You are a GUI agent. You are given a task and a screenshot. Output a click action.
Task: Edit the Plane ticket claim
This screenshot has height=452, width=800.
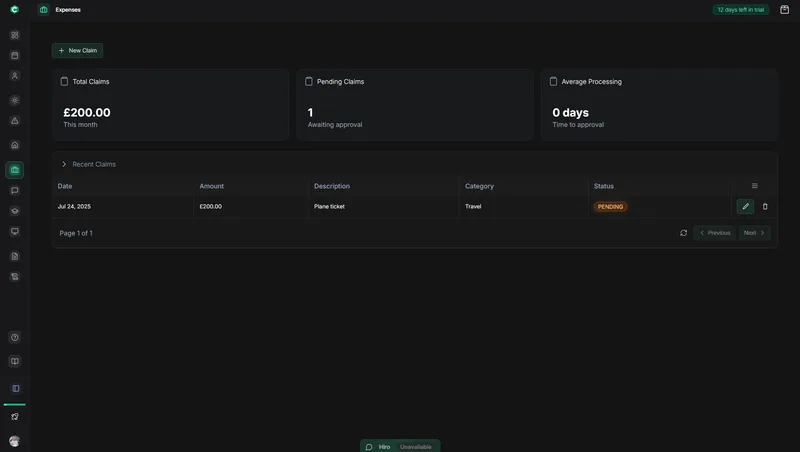click(745, 207)
